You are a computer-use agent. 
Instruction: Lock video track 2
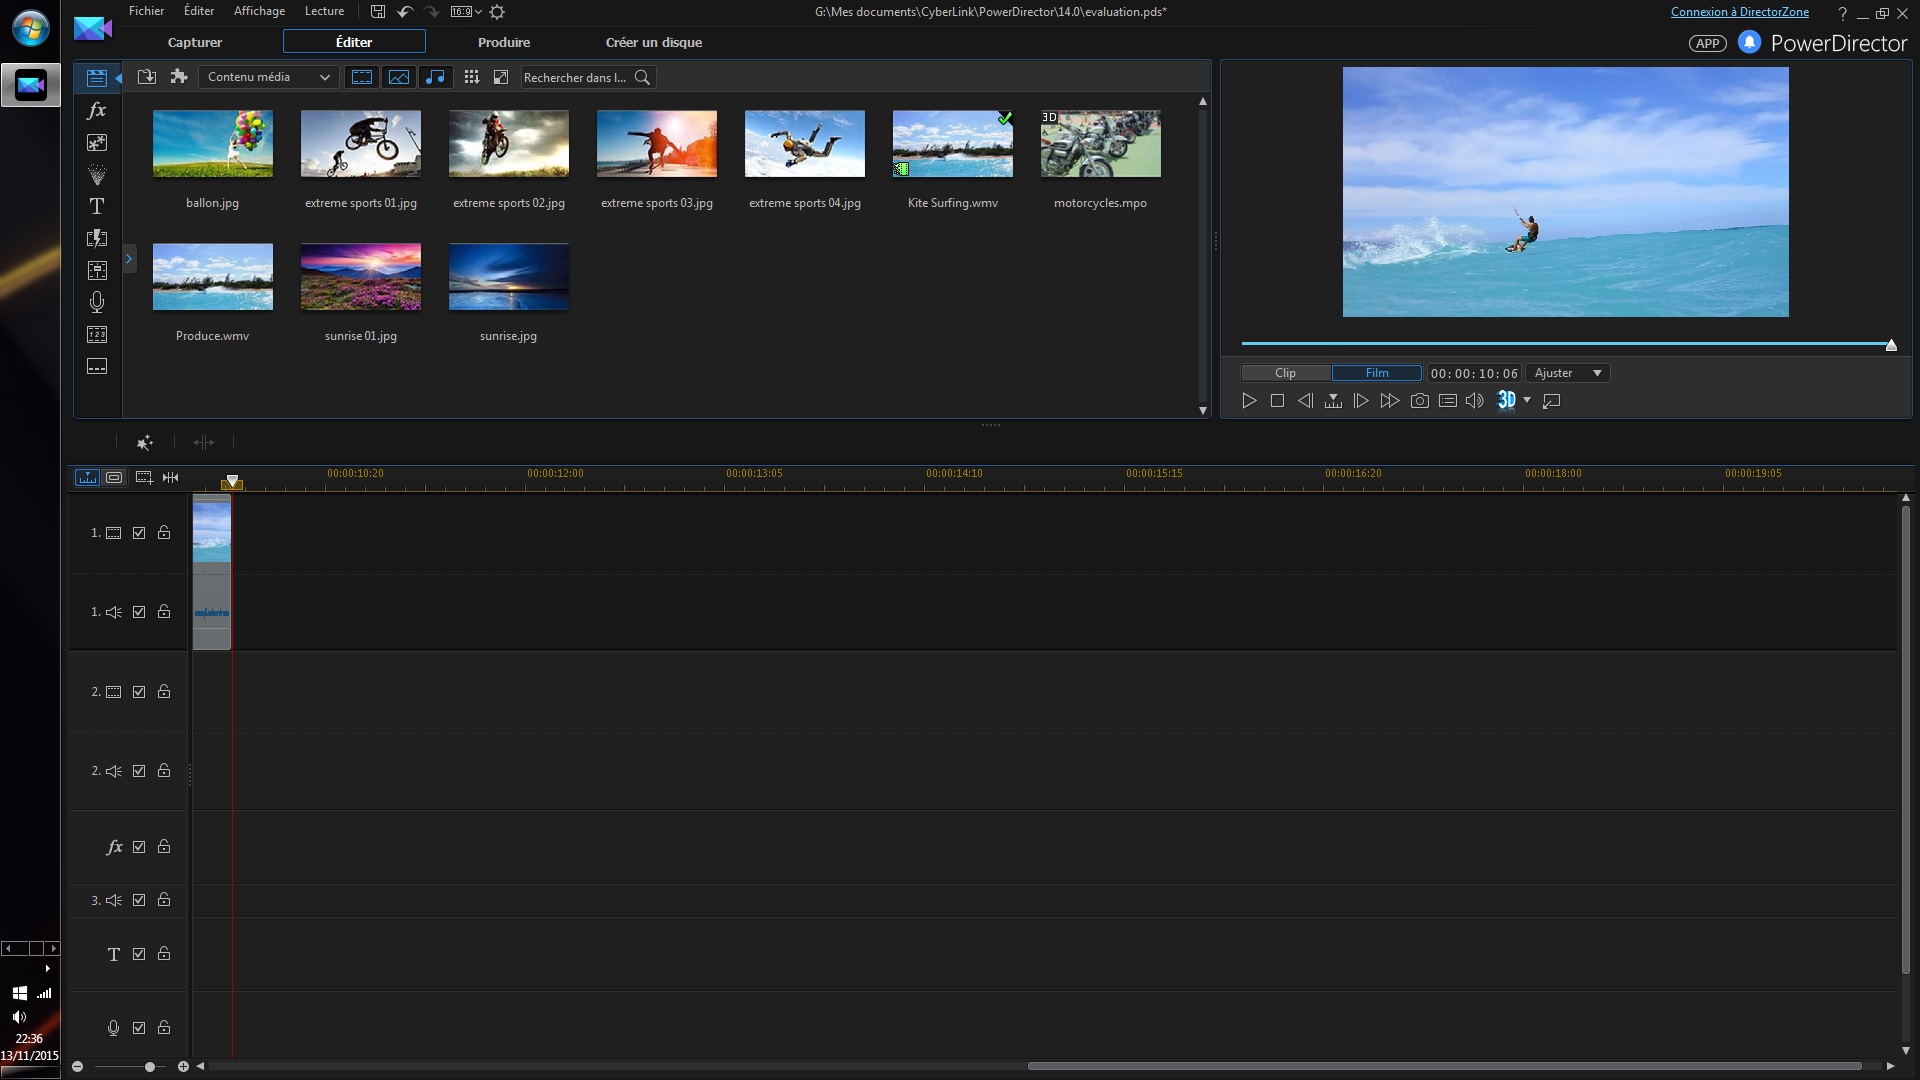pyautogui.click(x=164, y=692)
